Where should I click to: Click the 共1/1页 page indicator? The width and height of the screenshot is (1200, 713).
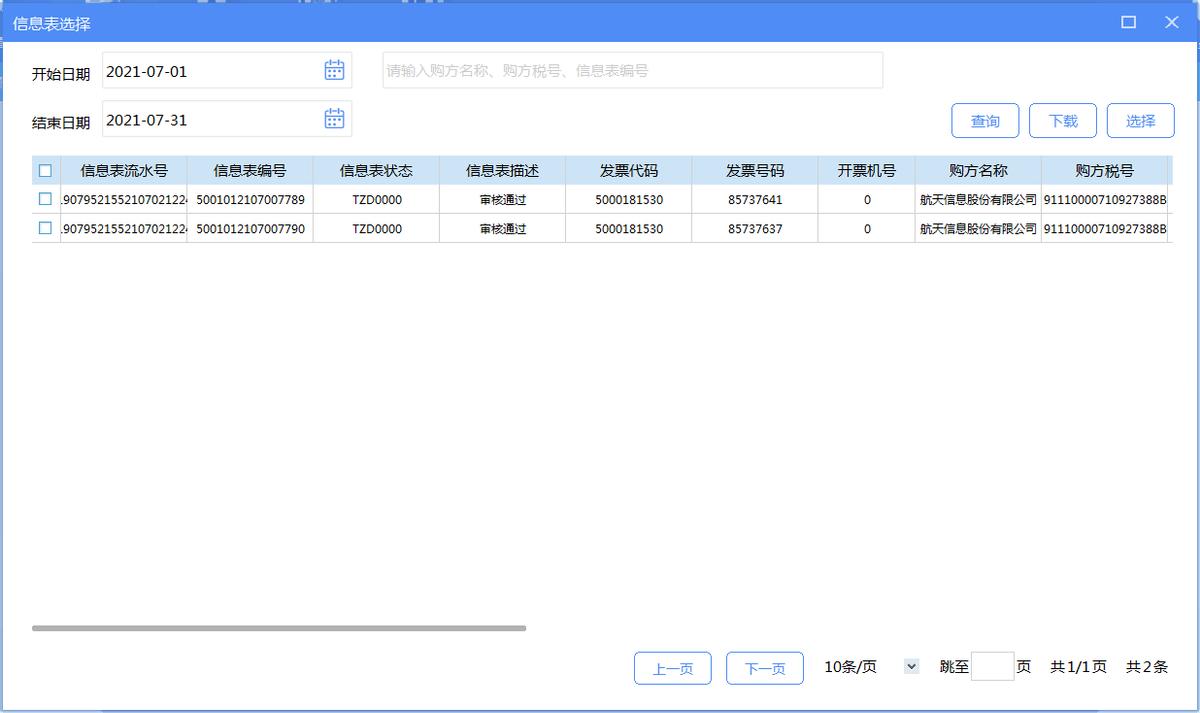tap(1078, 667)
